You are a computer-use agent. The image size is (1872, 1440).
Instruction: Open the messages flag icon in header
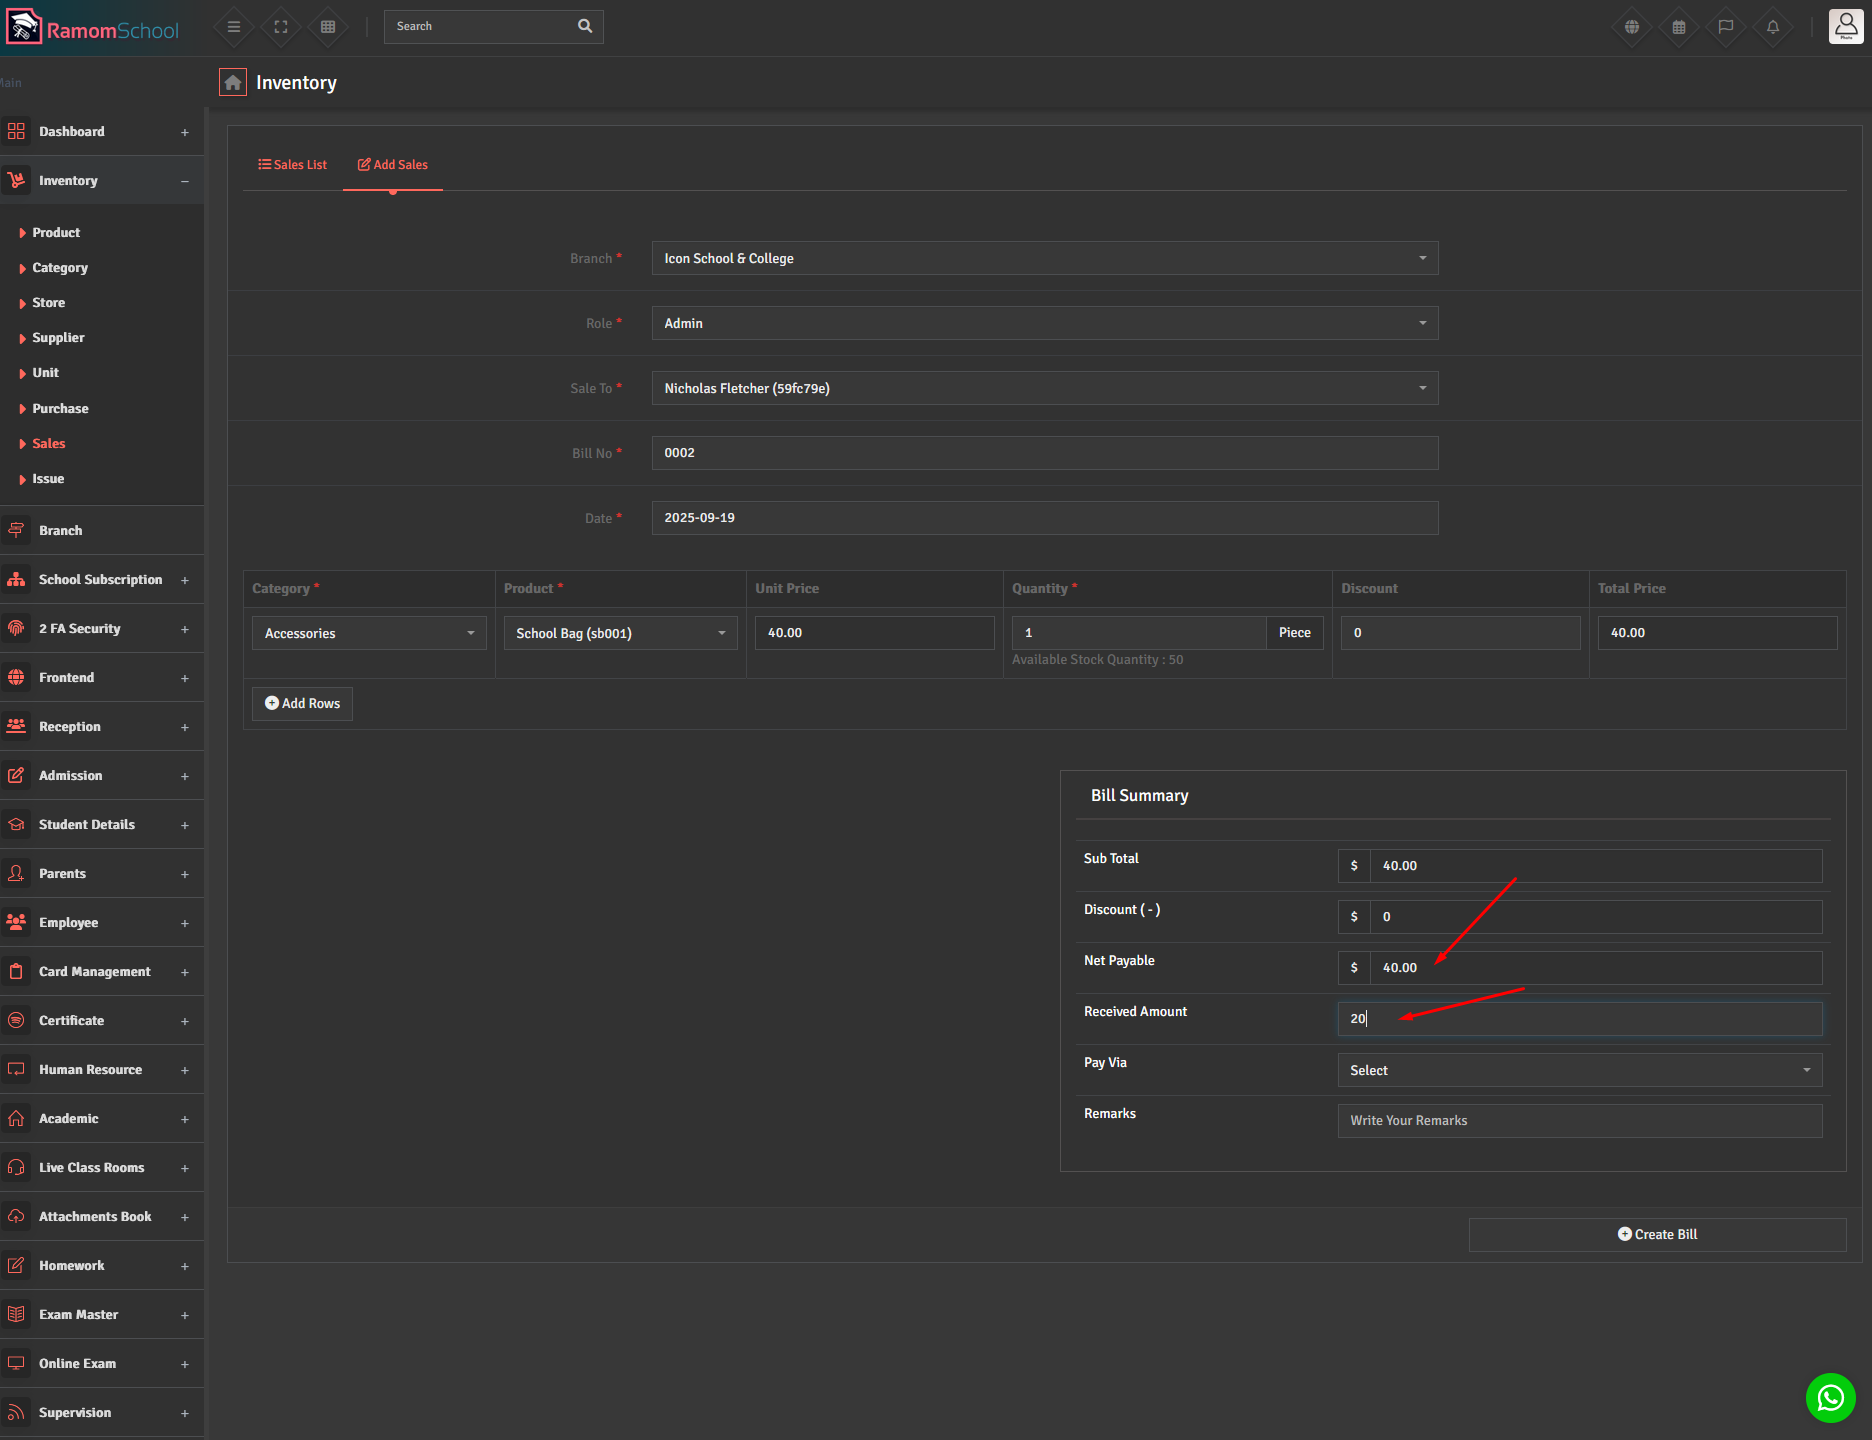tap(1726, 27)
